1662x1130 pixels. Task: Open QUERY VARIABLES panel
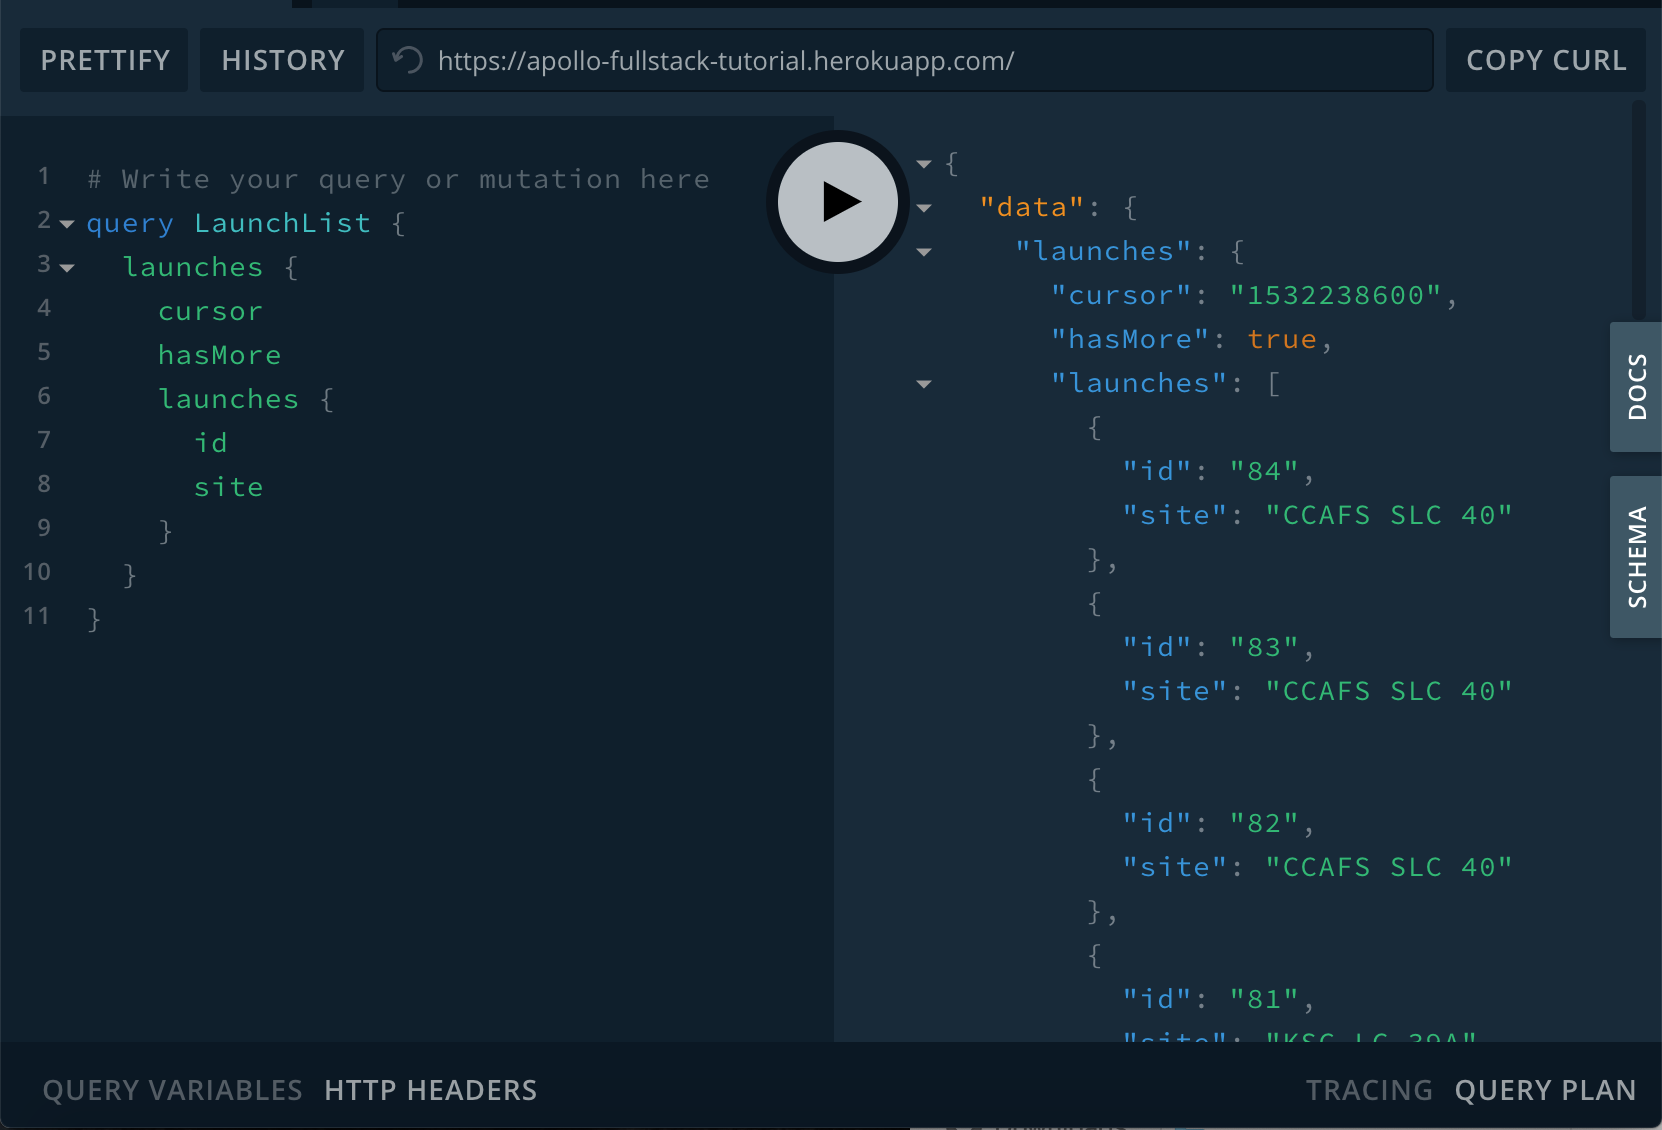click(x=172, y=1090)
